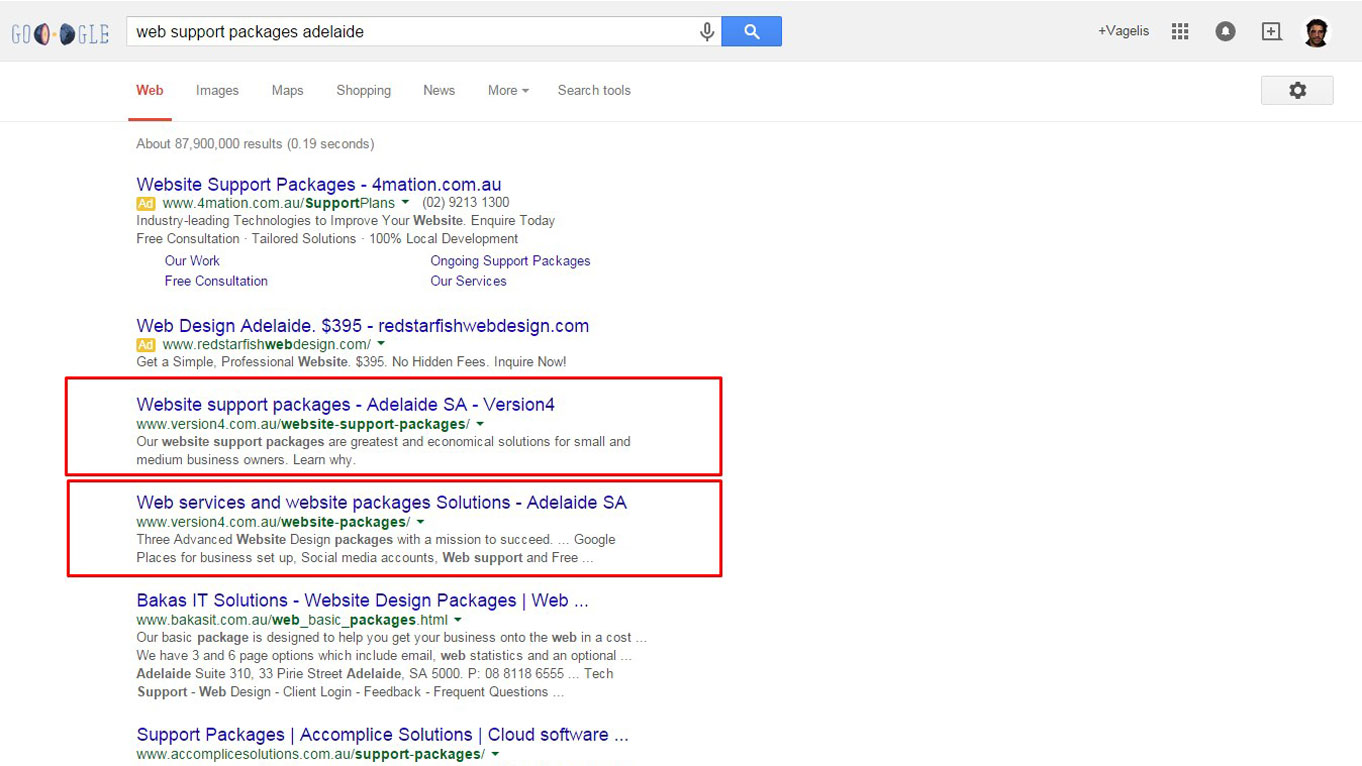Open Search tools options
This screenshot has width=1362, height=766.
(x=594, y=90)
